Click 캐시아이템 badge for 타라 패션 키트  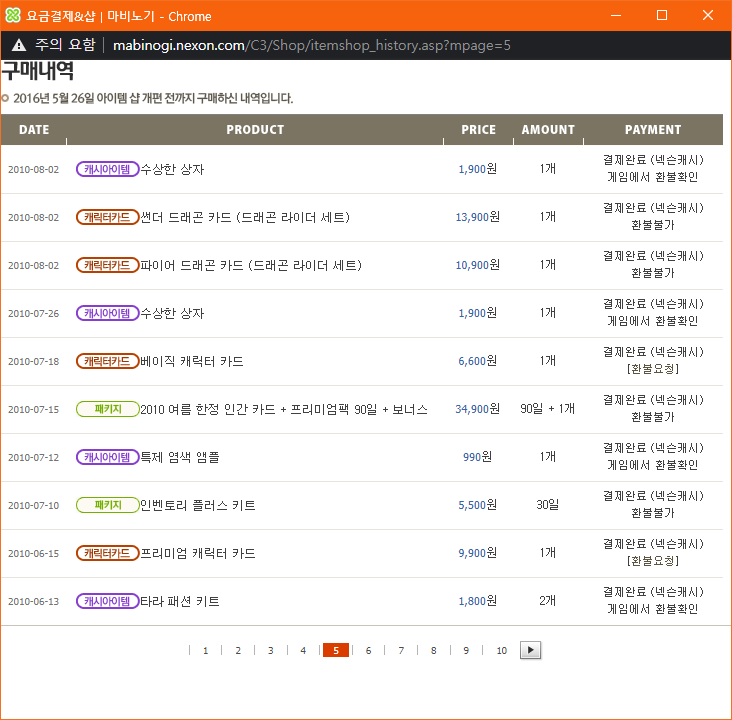[107, 601]
